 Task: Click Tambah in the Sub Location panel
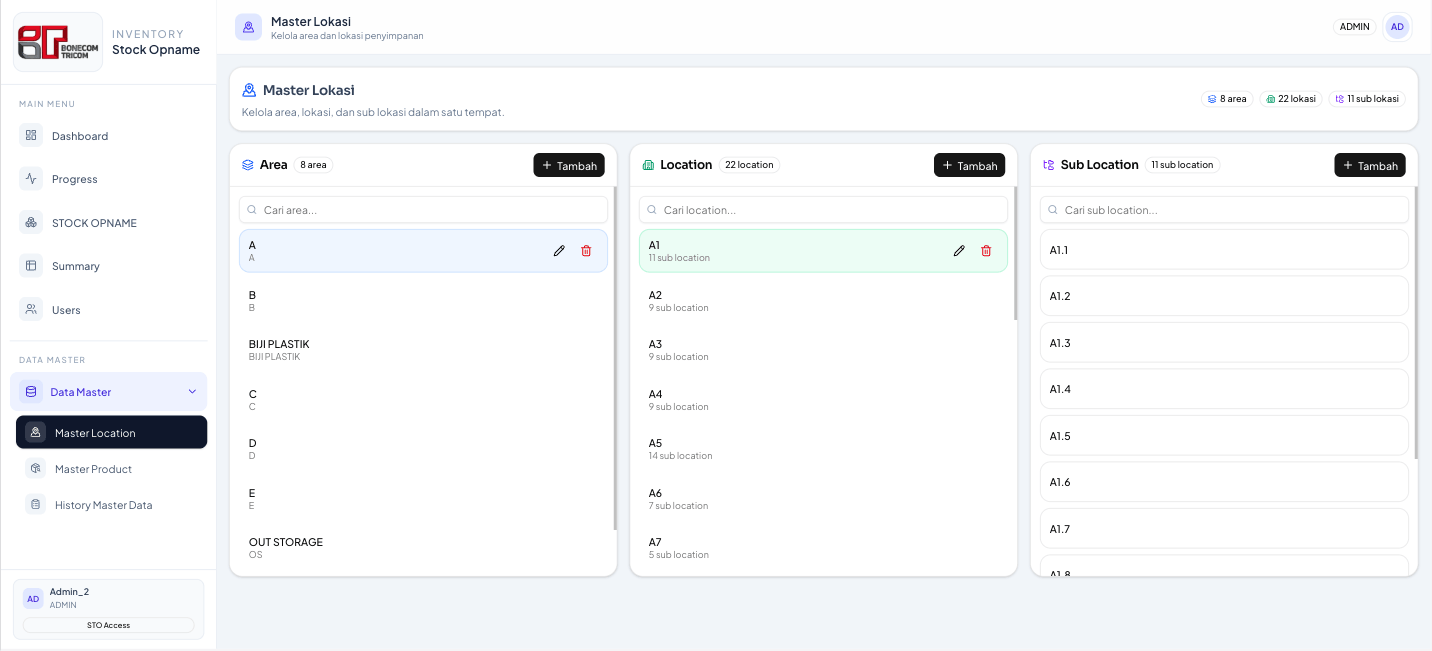click(x=1370, y=165)
